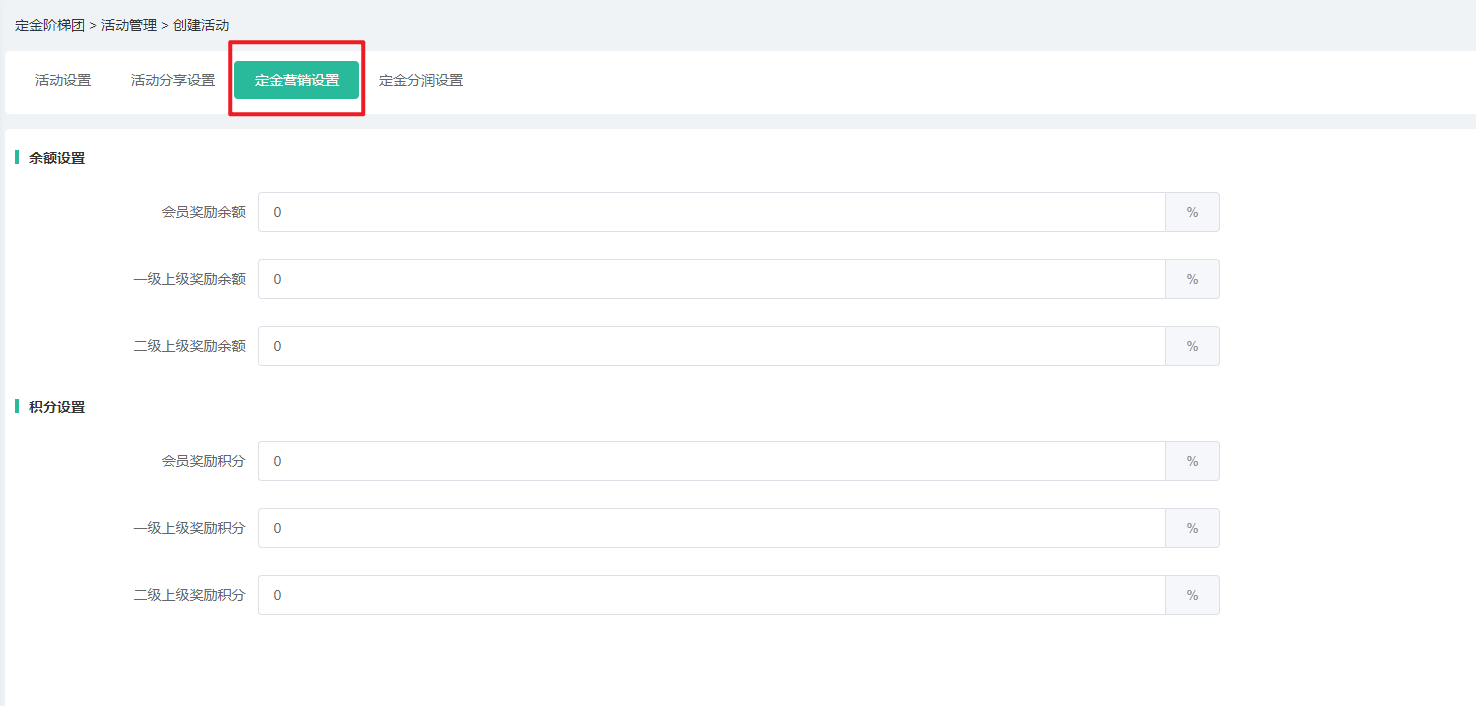Click the % suffix of 二级上级奖励余额
The image size is (1476, 706).
click(1193, 346)
